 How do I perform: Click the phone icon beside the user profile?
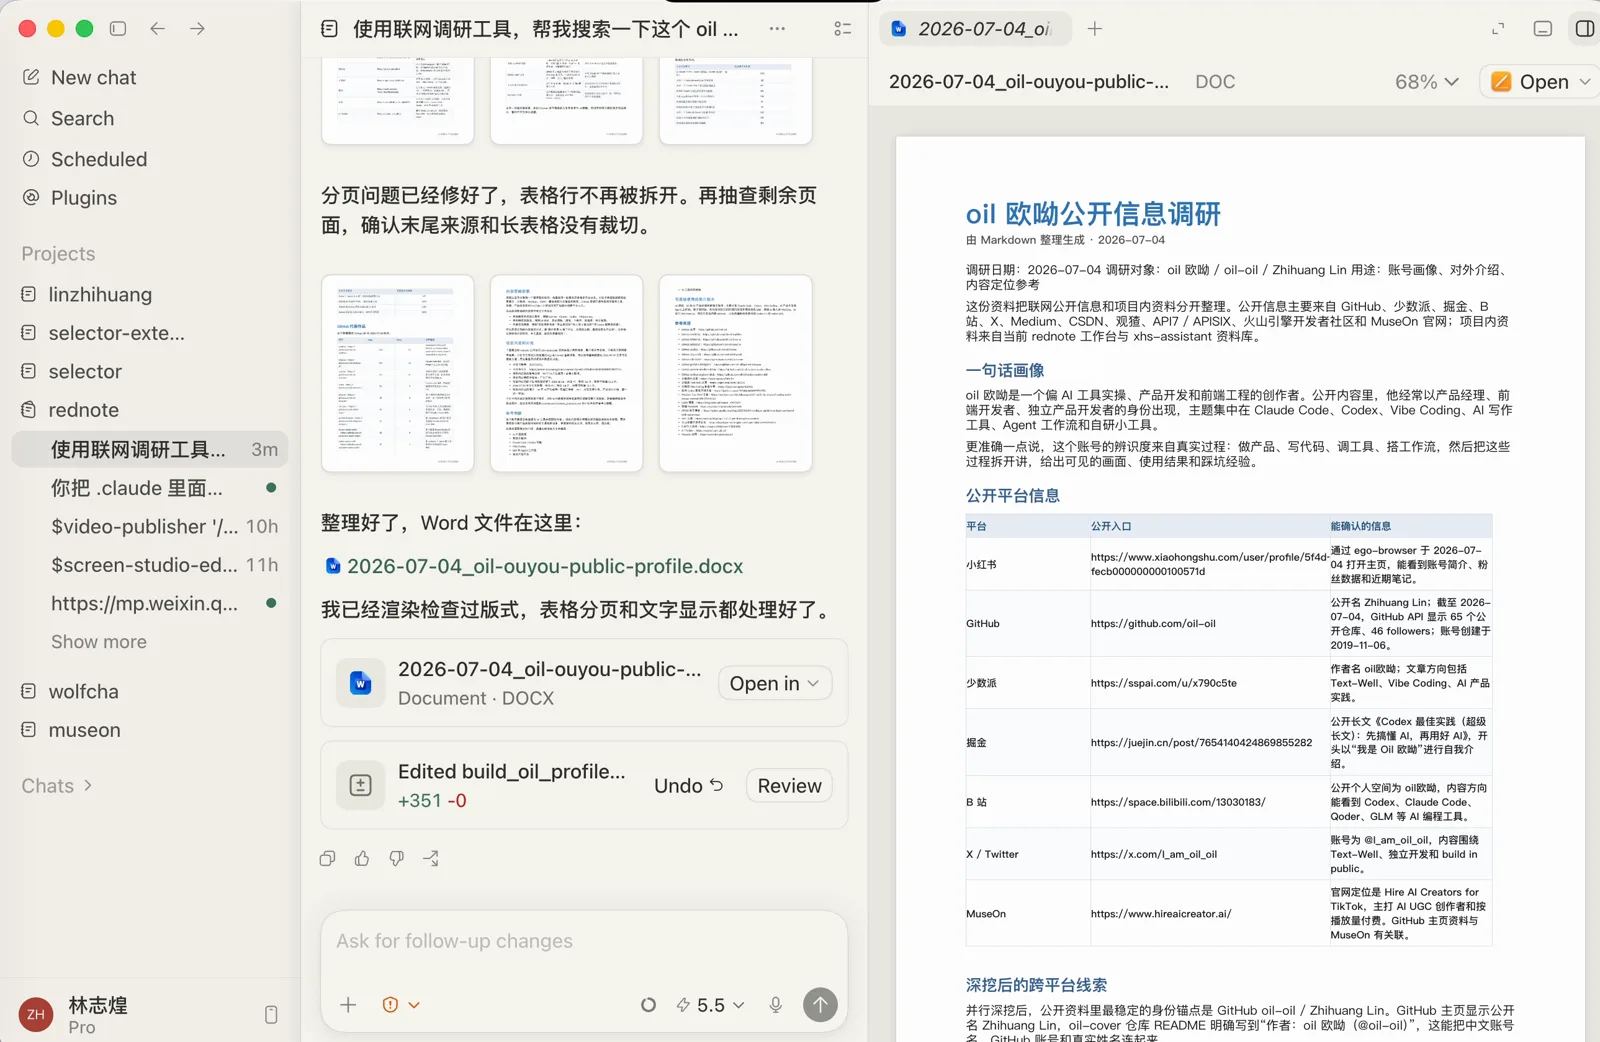tap(271, 1015)
